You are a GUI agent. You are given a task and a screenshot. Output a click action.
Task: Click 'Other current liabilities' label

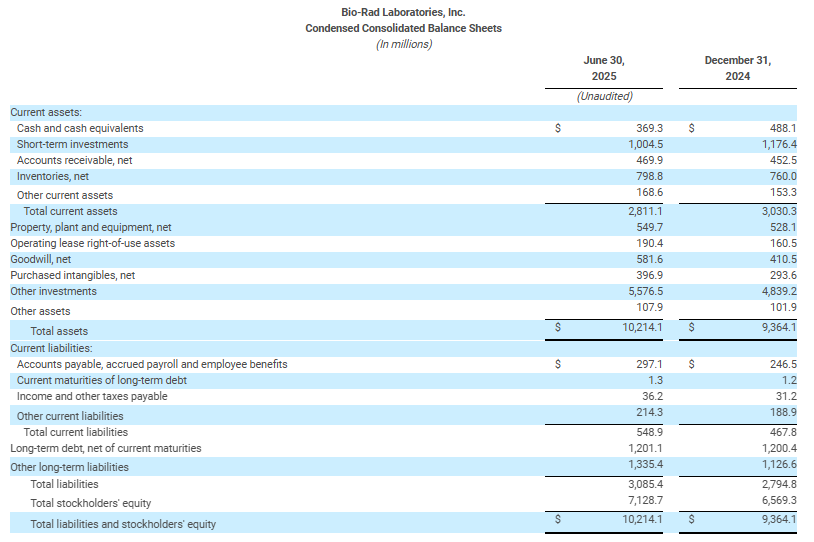click(x=70, y=416)
